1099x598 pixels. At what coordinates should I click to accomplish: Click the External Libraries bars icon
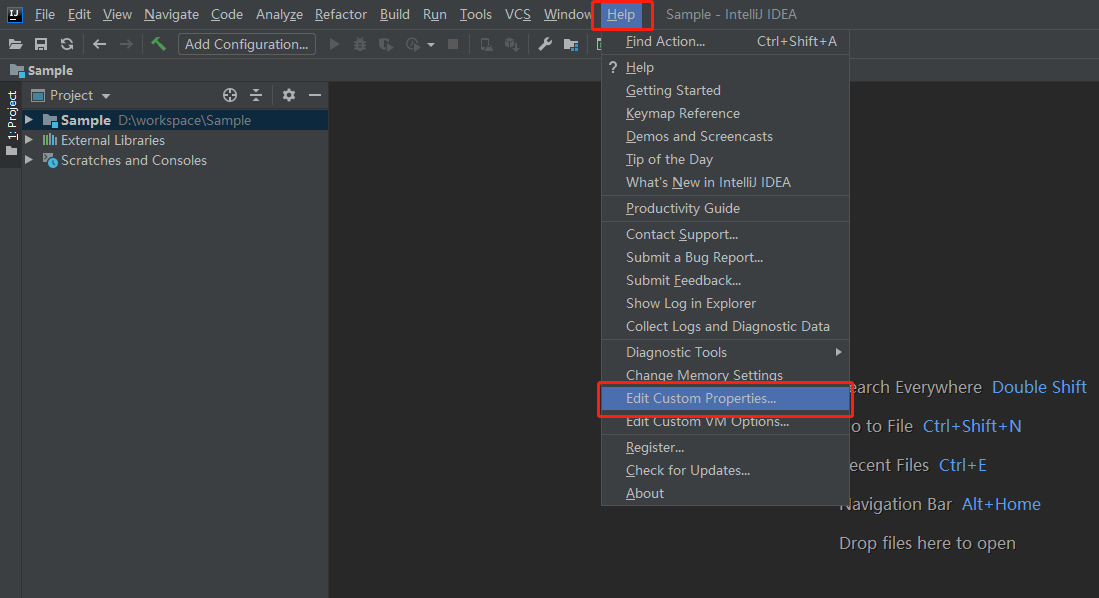pos(50,140)
